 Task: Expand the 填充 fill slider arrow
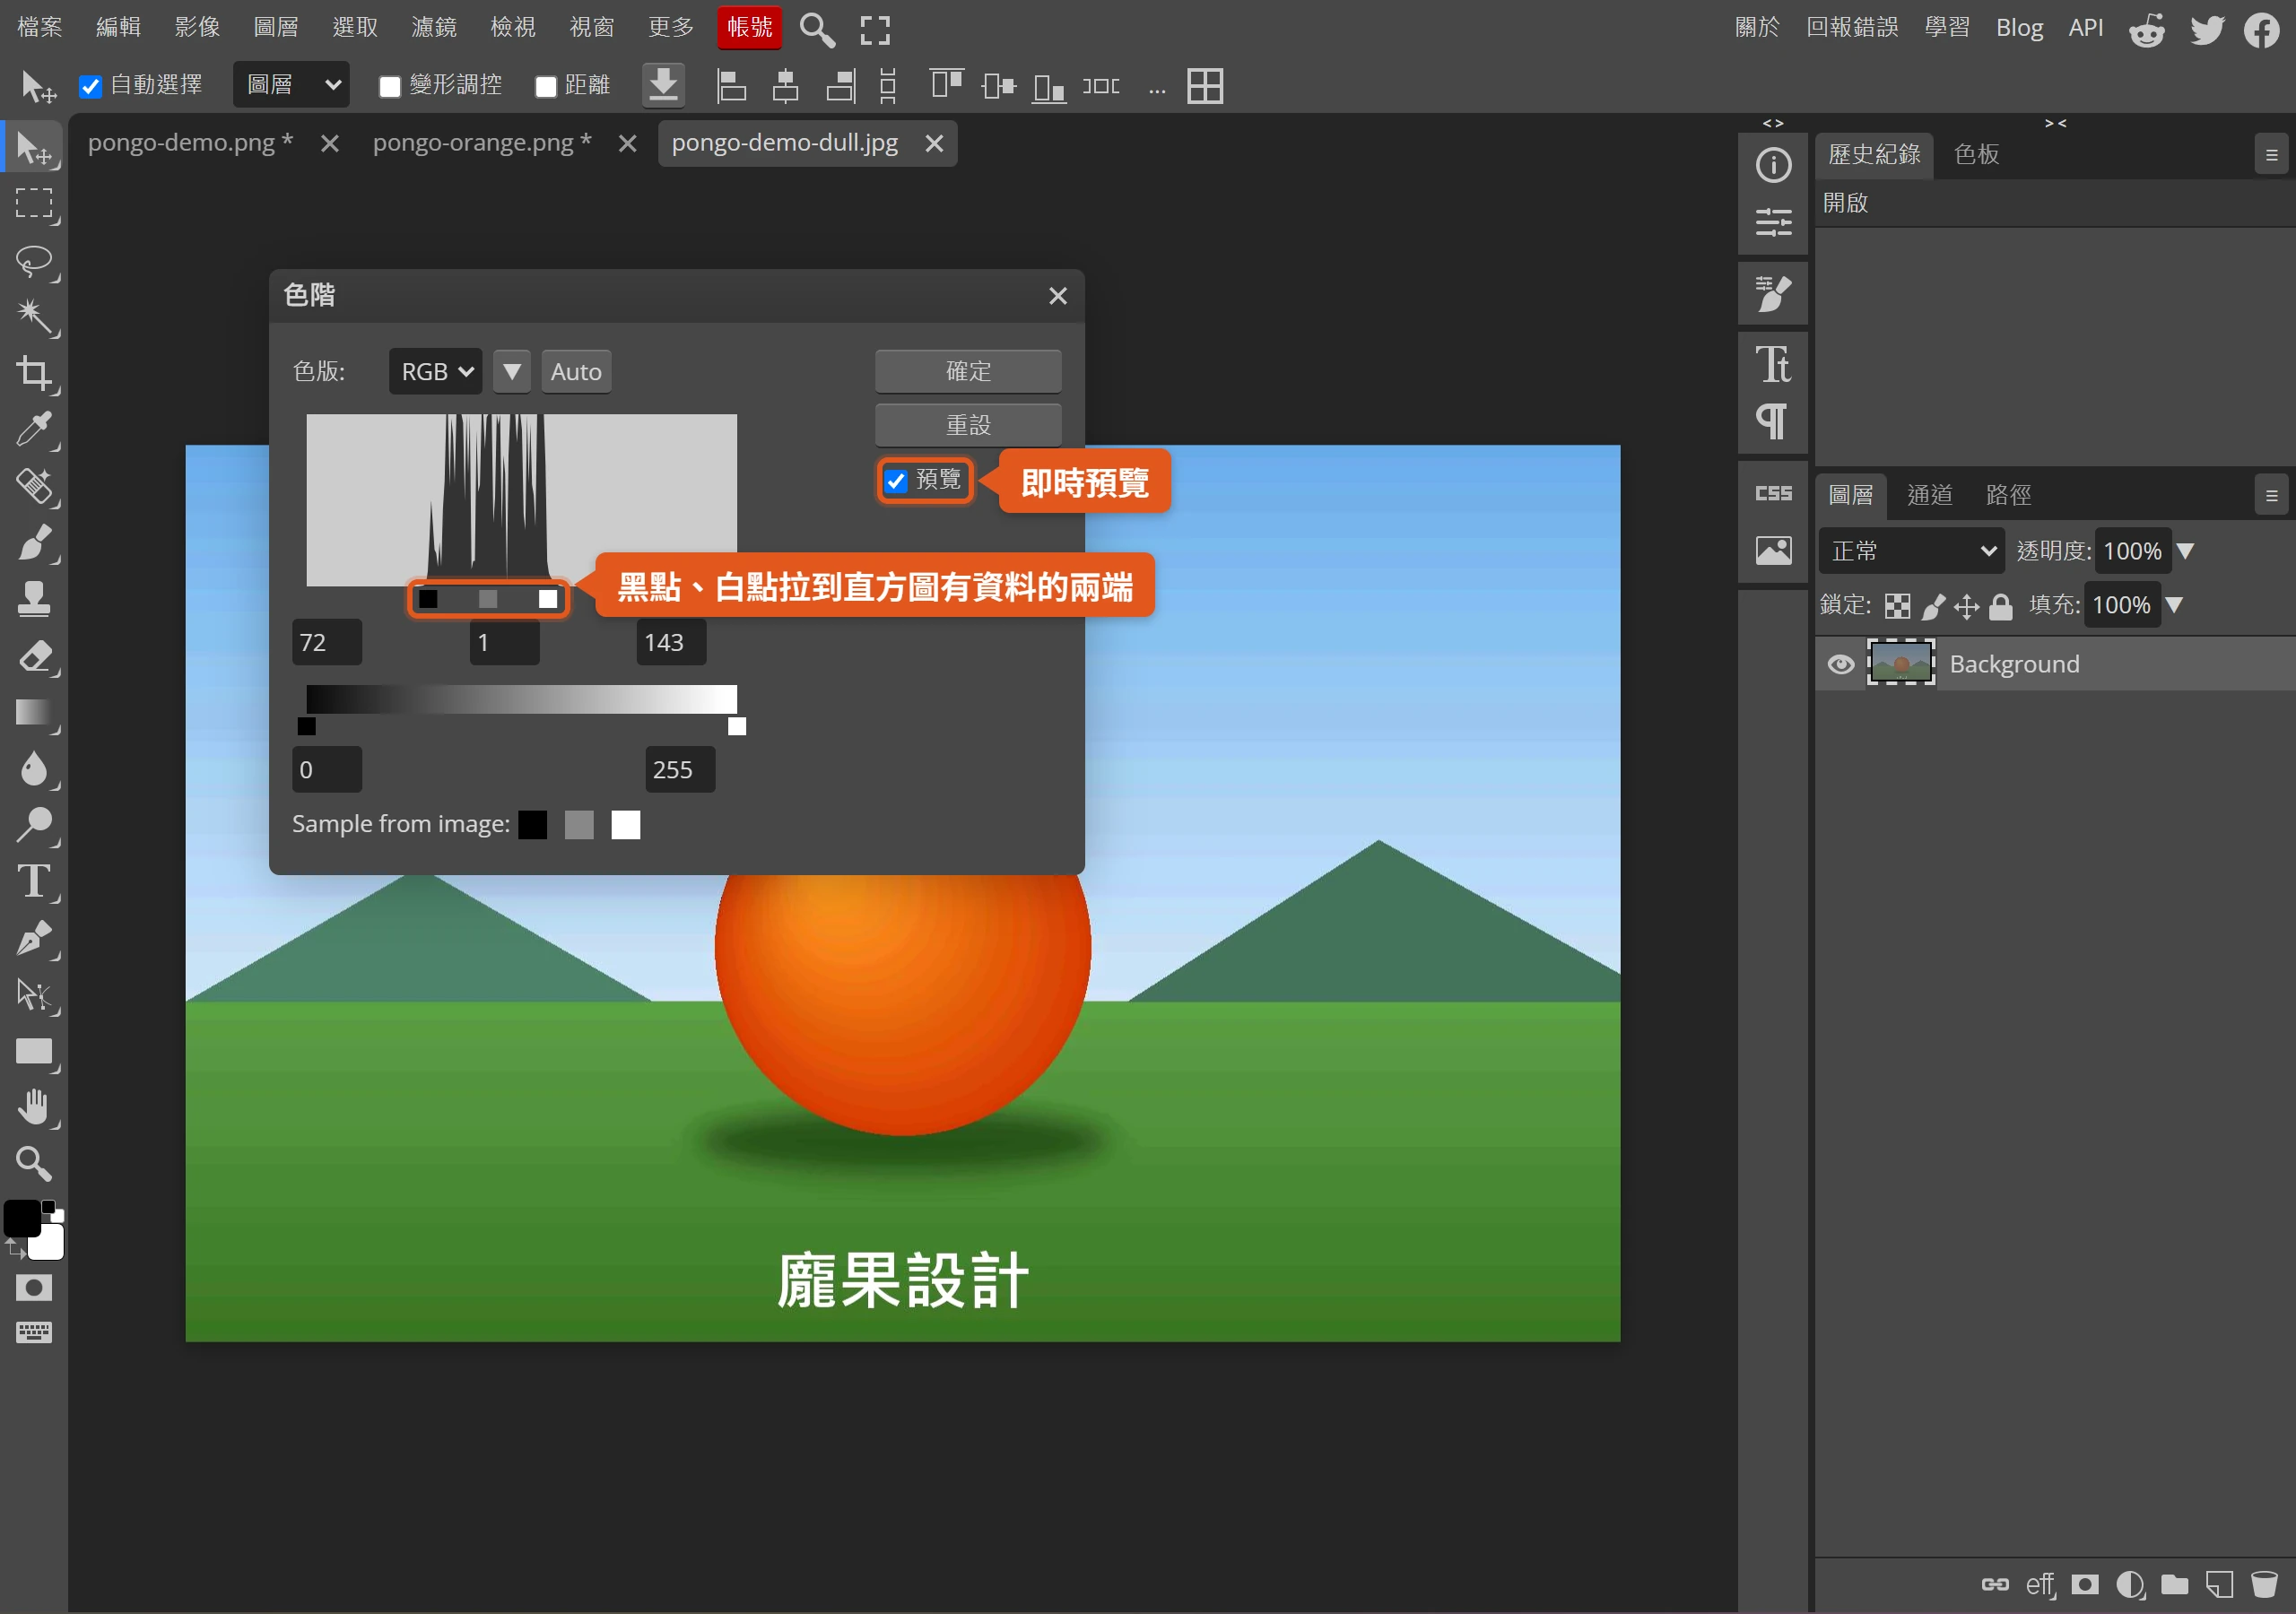point(2174,605)
